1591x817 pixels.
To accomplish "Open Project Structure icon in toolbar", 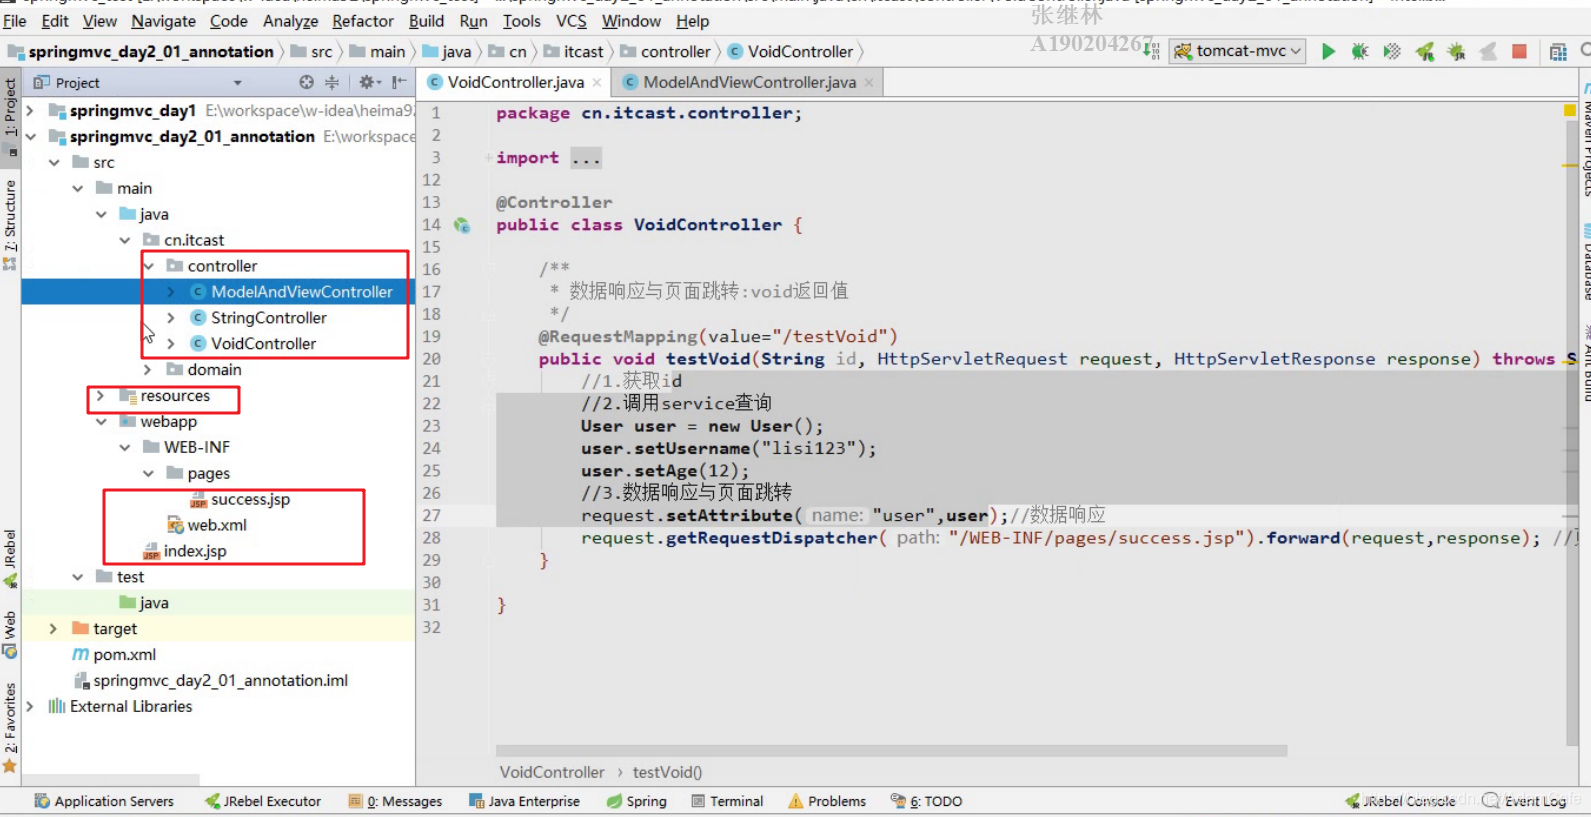I will tap(1558, 52).
